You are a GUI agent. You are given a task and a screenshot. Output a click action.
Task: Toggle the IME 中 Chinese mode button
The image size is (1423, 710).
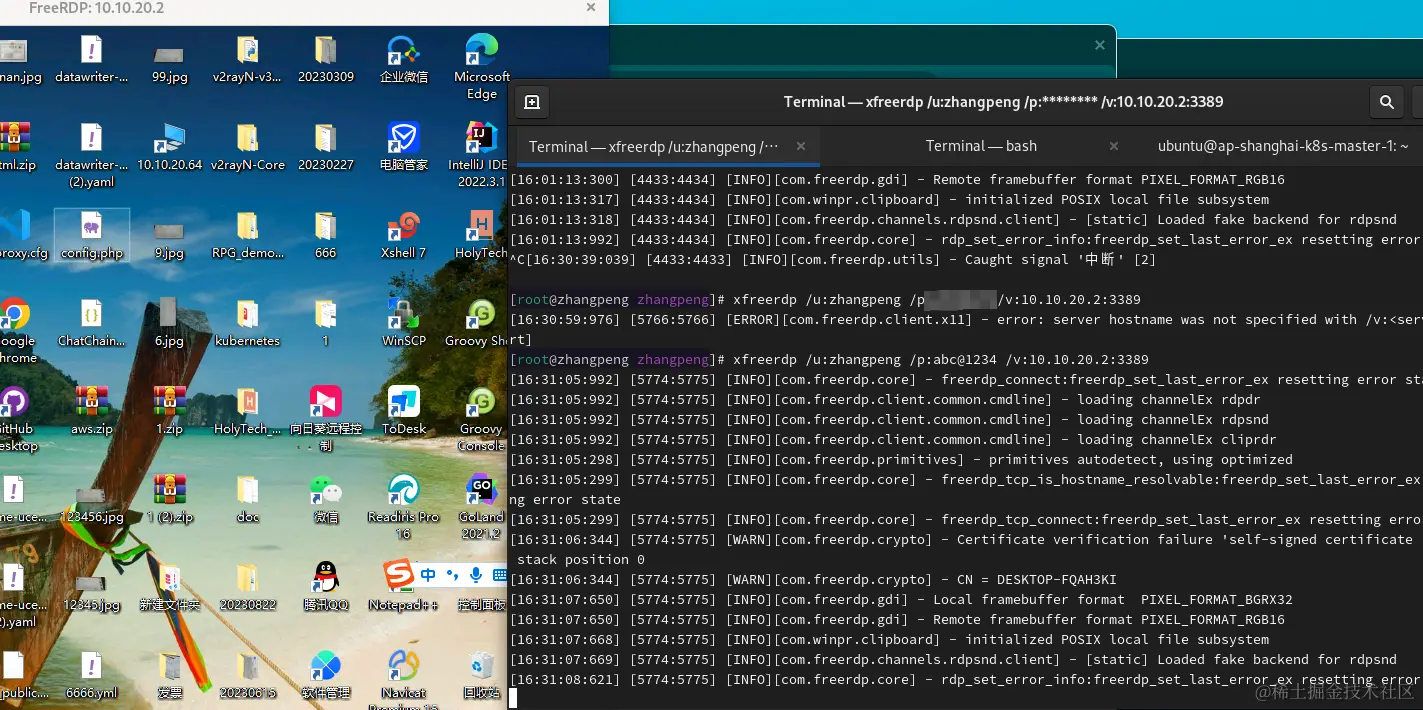point(428,574)
